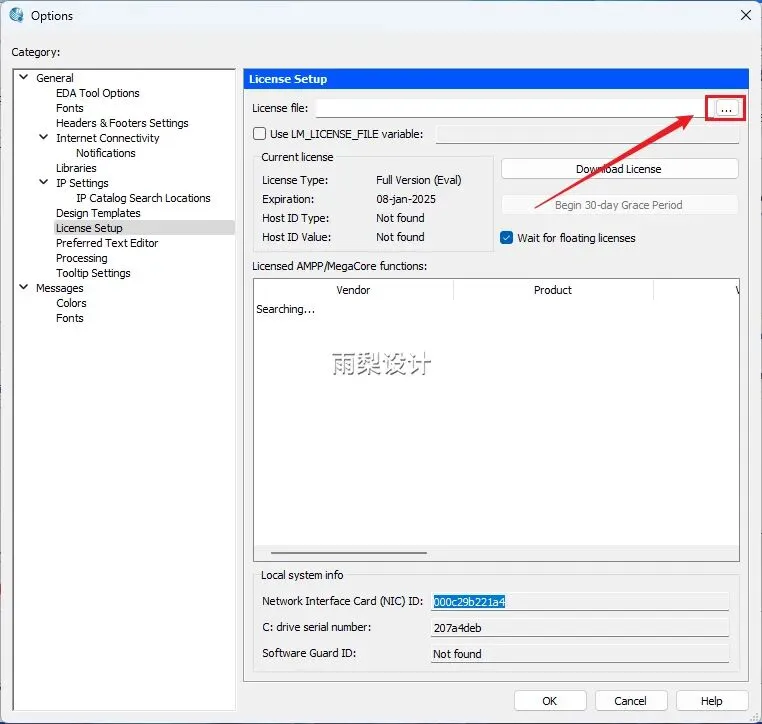Enable Use LM_LICENSE_FILE variable checkbox

tap(260, 134)
